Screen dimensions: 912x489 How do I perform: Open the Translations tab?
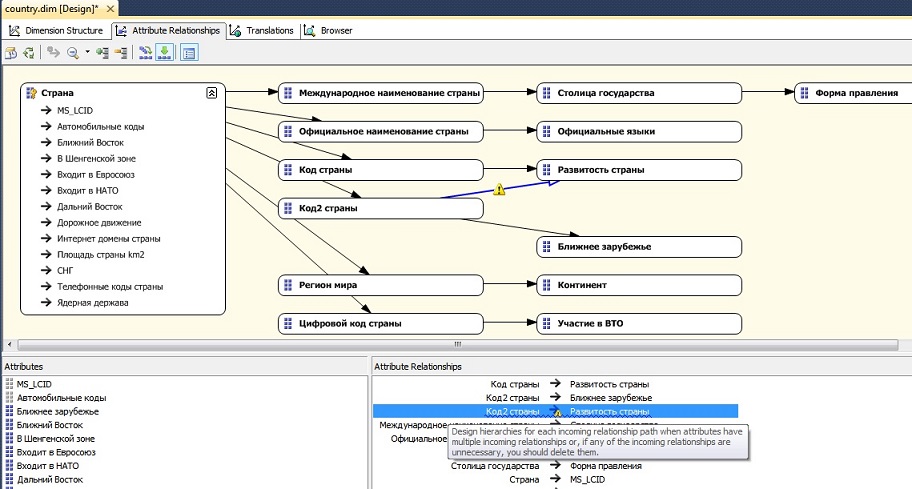click(262, 31)
